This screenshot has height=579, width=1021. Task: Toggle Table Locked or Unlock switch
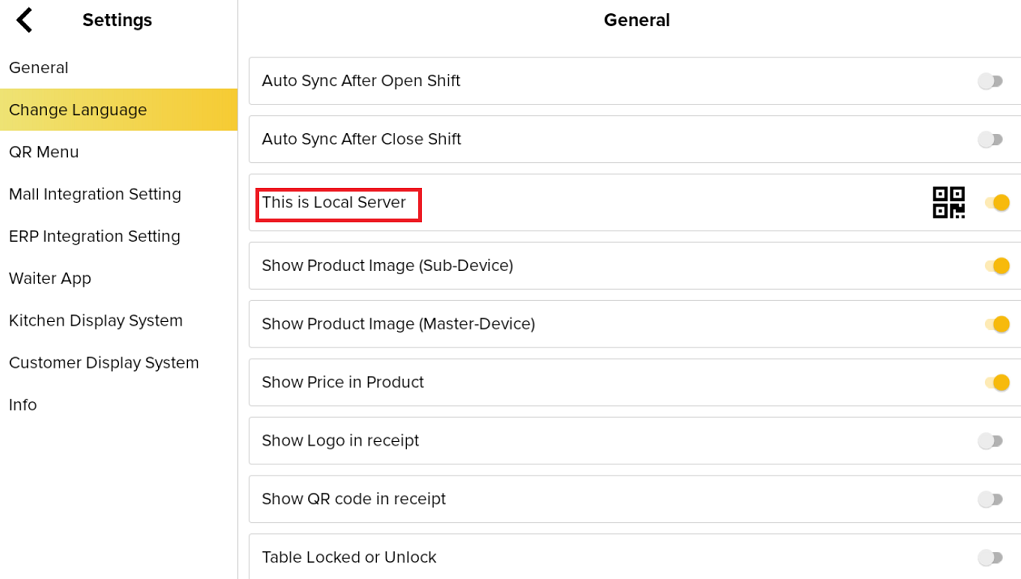991,557
